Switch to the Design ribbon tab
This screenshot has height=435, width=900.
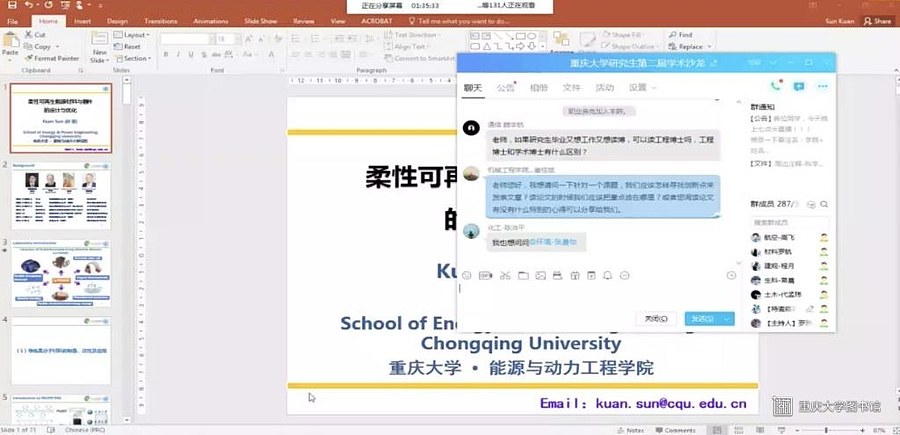[117, 21]
